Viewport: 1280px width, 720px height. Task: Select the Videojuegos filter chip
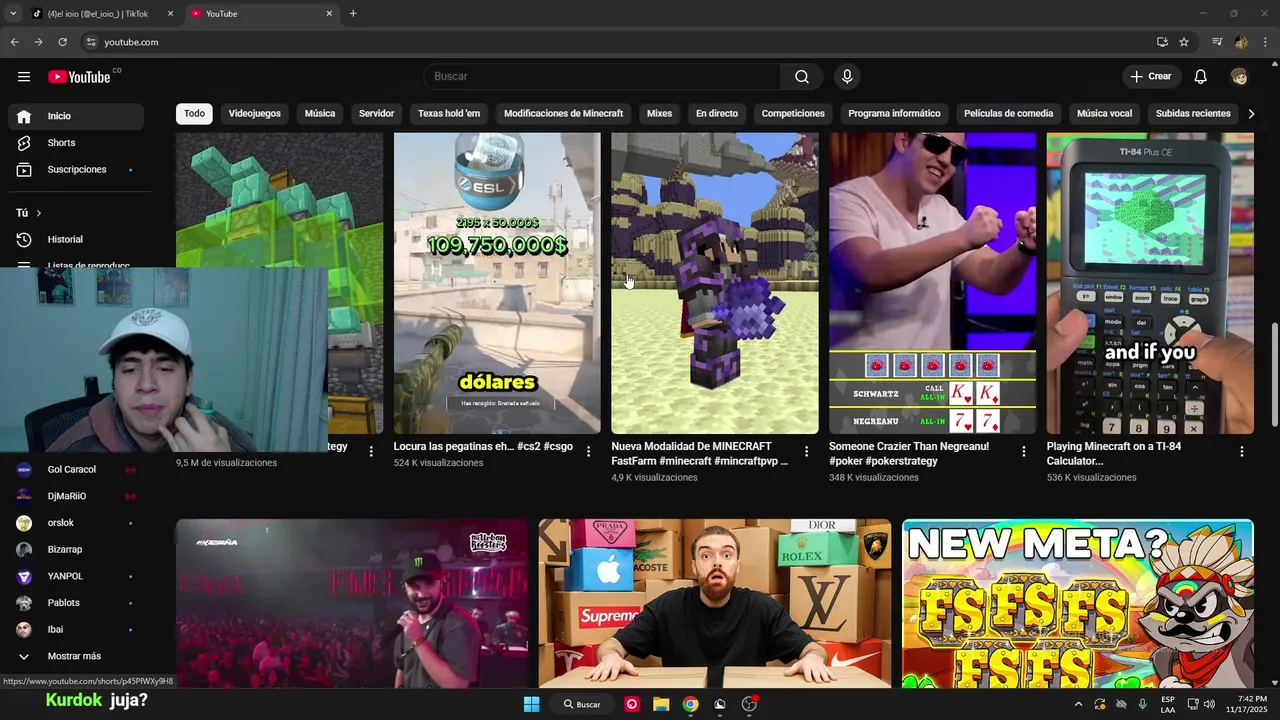coord(255,114)
